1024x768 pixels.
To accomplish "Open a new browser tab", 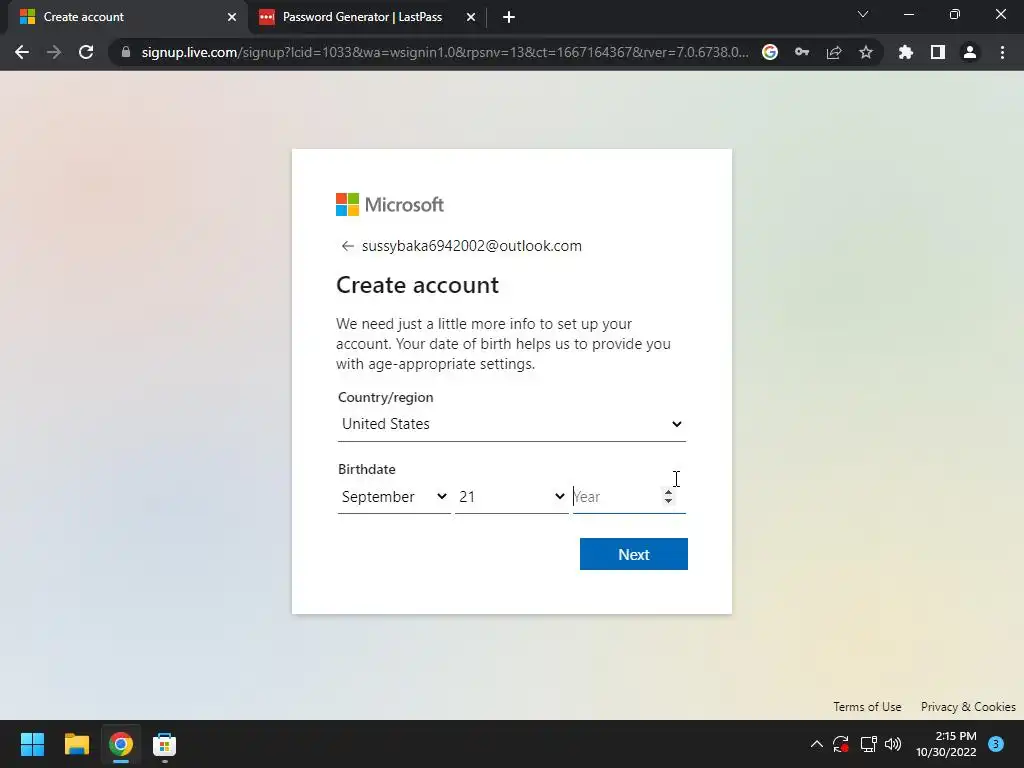I will [509, 18].
